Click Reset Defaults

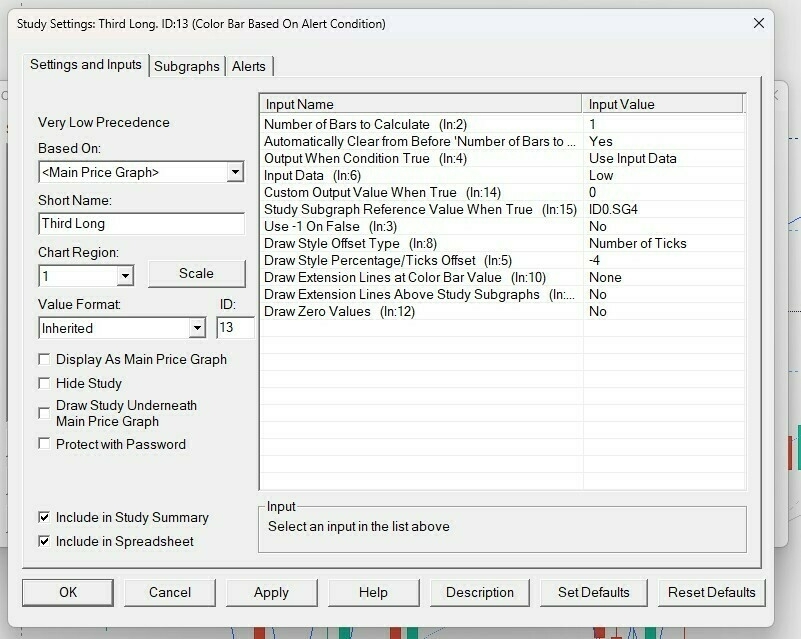(x=711, y=592)
